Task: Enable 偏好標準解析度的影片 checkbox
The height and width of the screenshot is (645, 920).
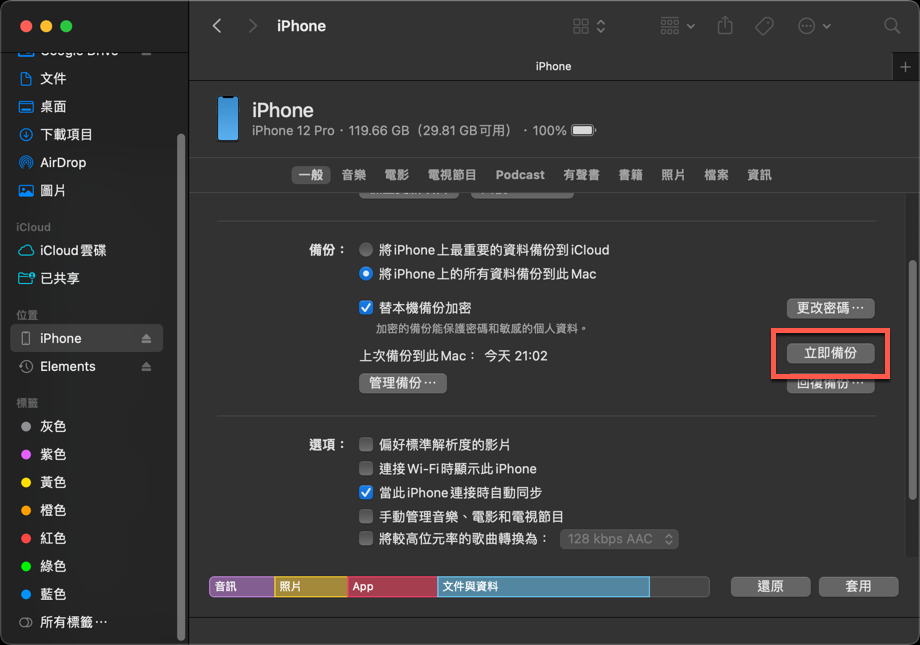Action: 366,444
